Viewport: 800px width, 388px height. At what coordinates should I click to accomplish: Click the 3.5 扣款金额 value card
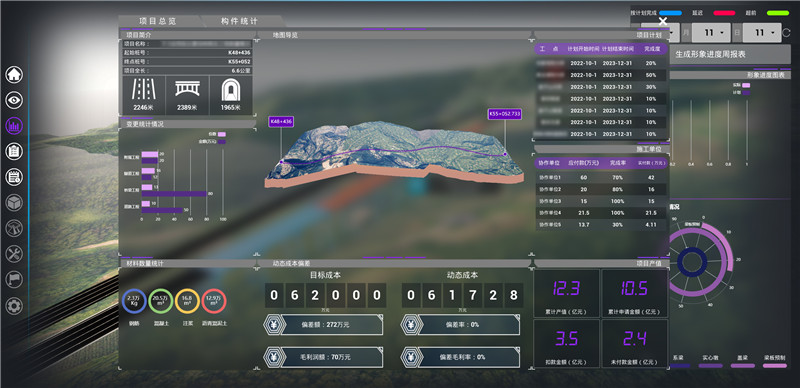[566, 343]
